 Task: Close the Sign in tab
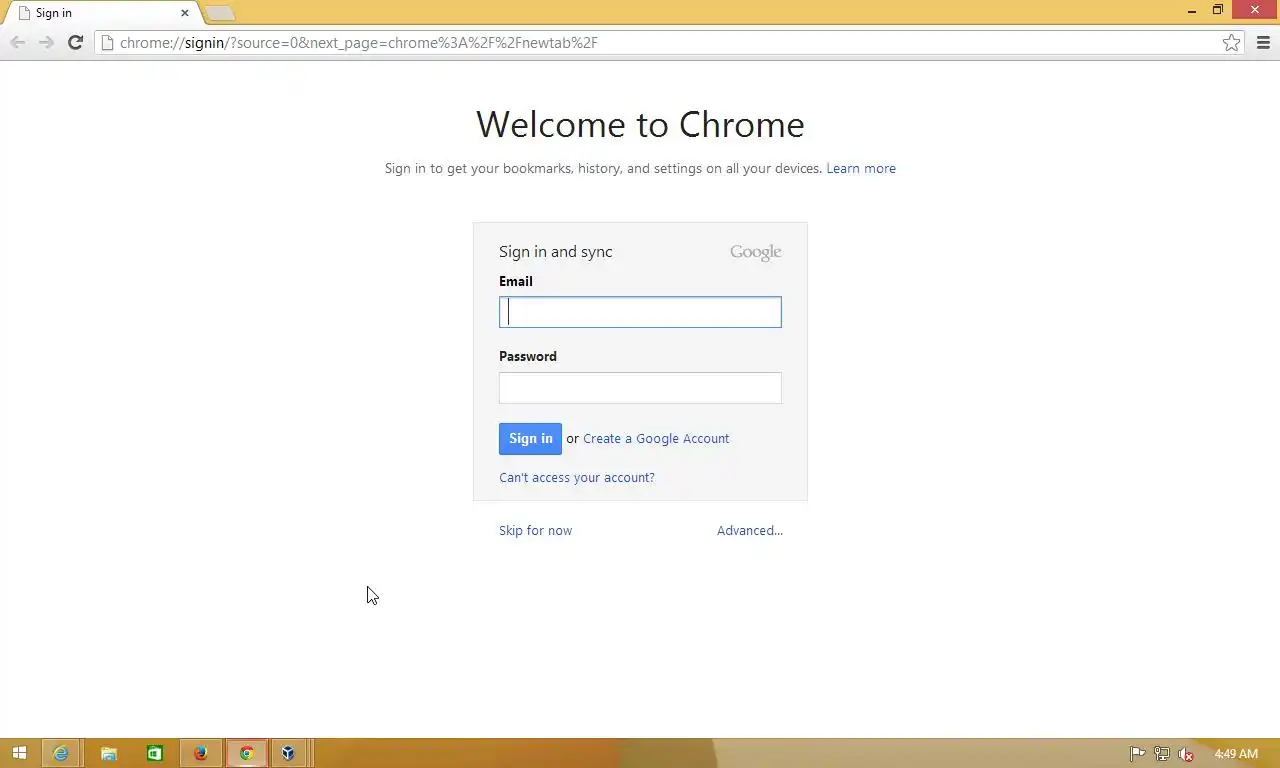[185, 13]
